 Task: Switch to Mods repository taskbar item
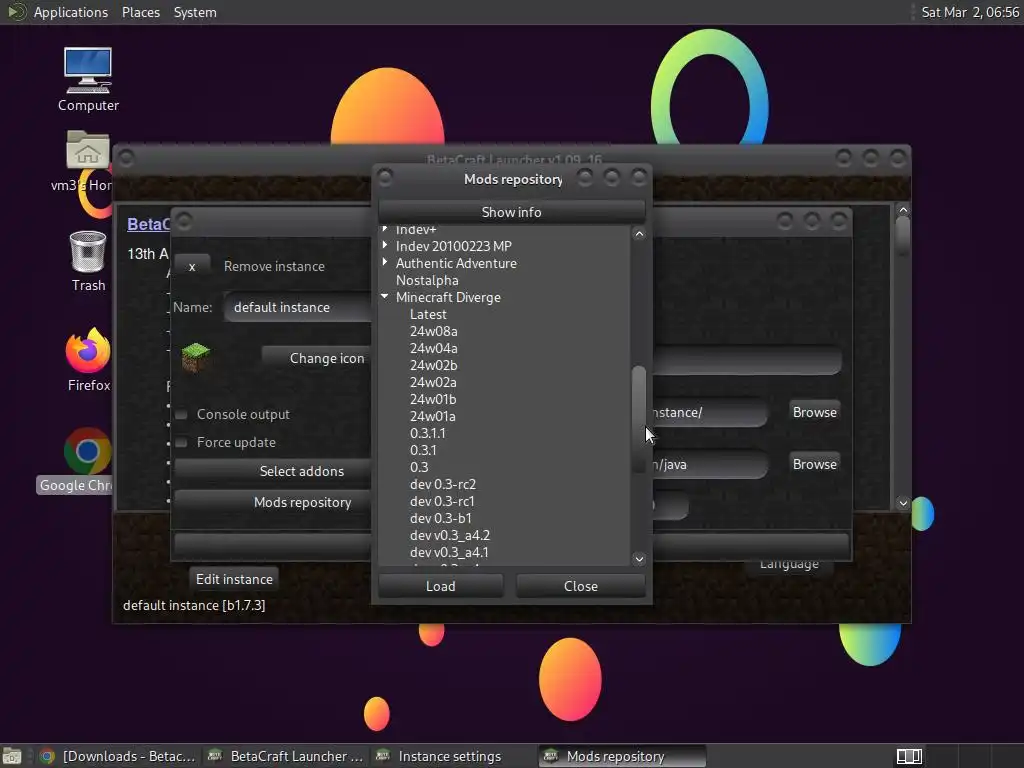pos(622,756)
